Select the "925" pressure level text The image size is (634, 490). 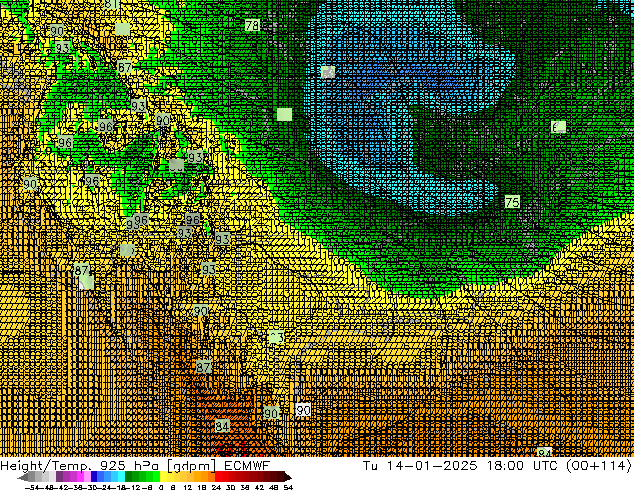(x=112, y=466)
